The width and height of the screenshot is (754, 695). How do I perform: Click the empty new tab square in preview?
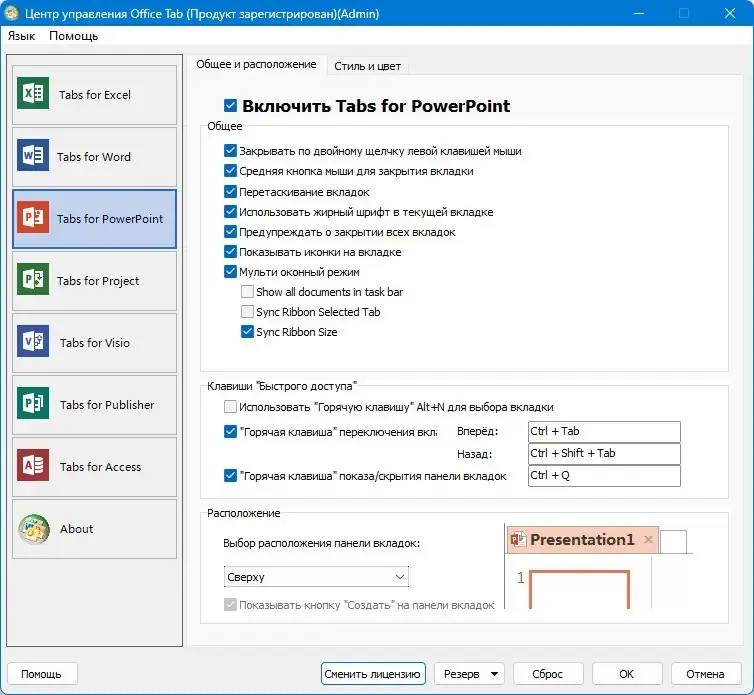(673, 542)
